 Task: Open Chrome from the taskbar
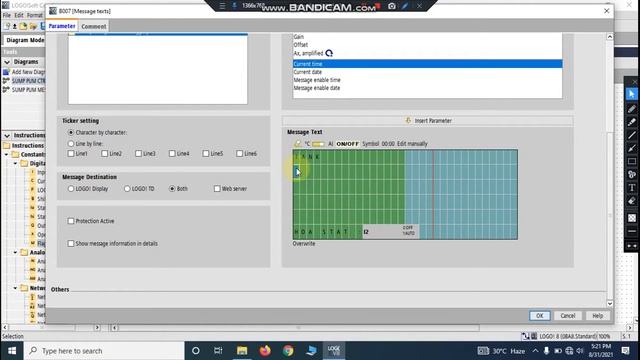coord(288,351)
